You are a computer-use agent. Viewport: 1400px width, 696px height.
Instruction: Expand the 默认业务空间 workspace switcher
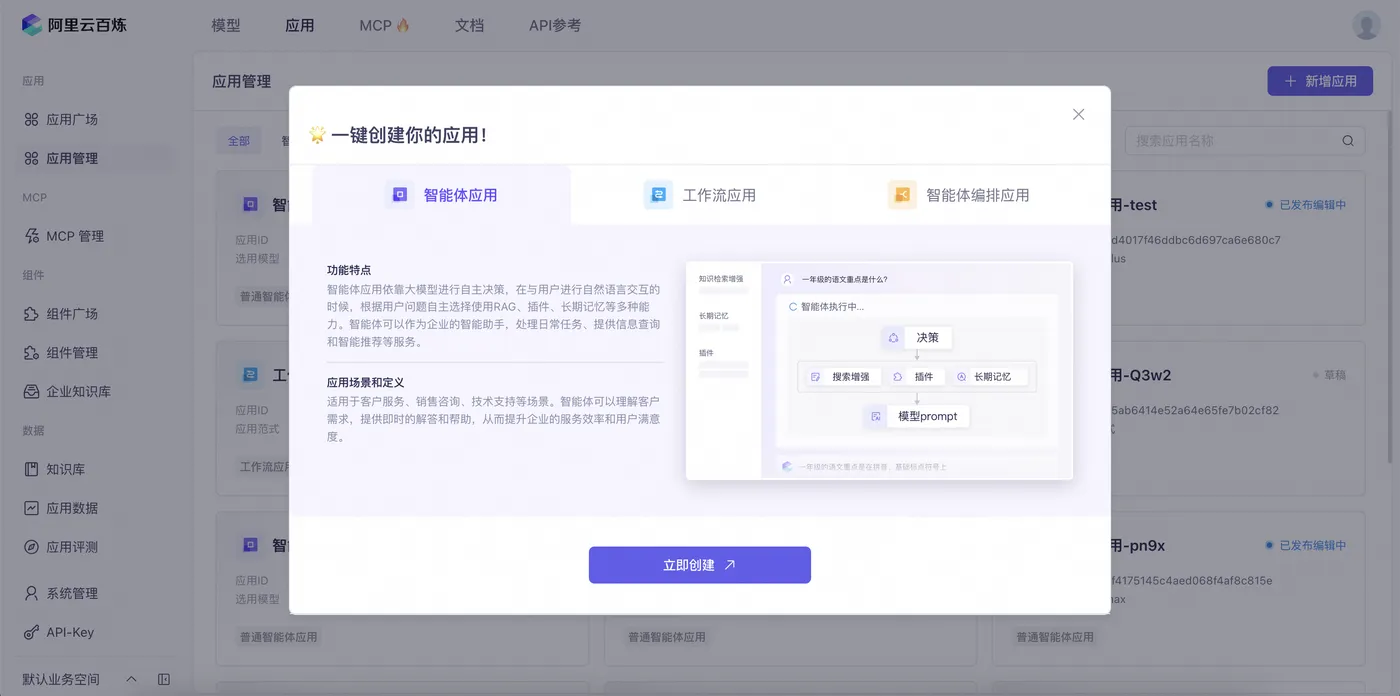131,679
